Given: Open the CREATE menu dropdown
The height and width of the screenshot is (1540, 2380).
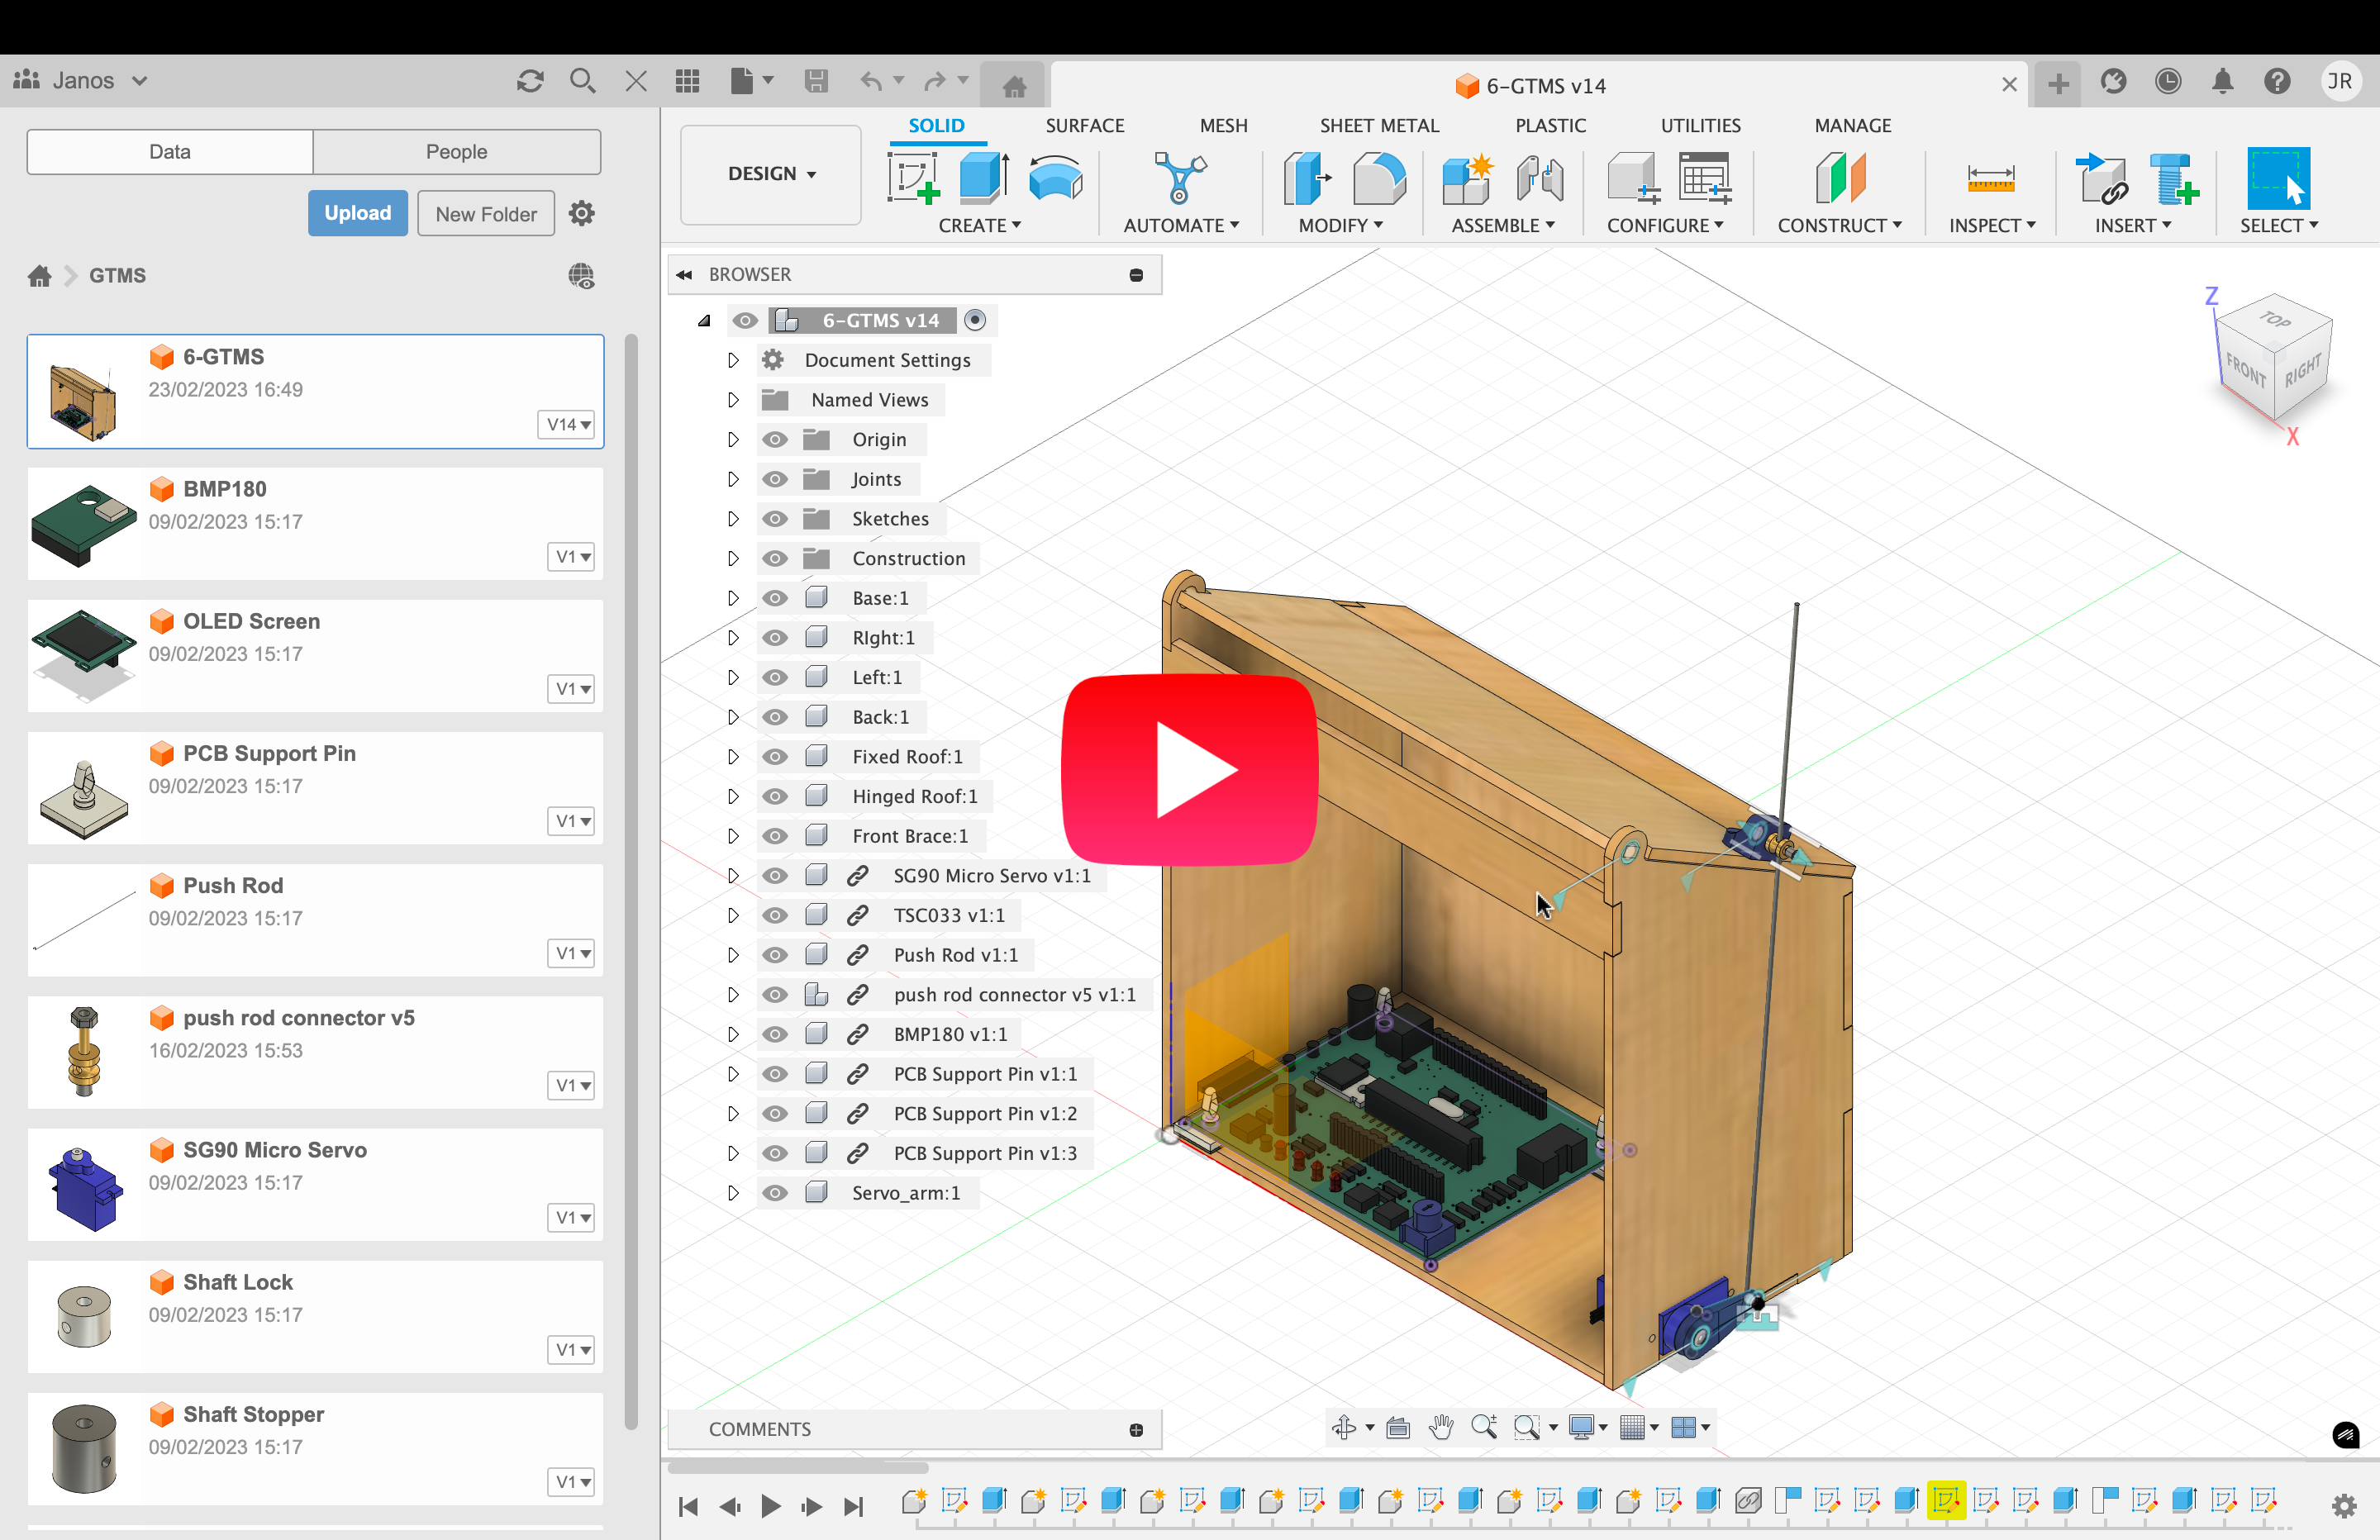Looking at the screenshot, I should coord(979,225).
